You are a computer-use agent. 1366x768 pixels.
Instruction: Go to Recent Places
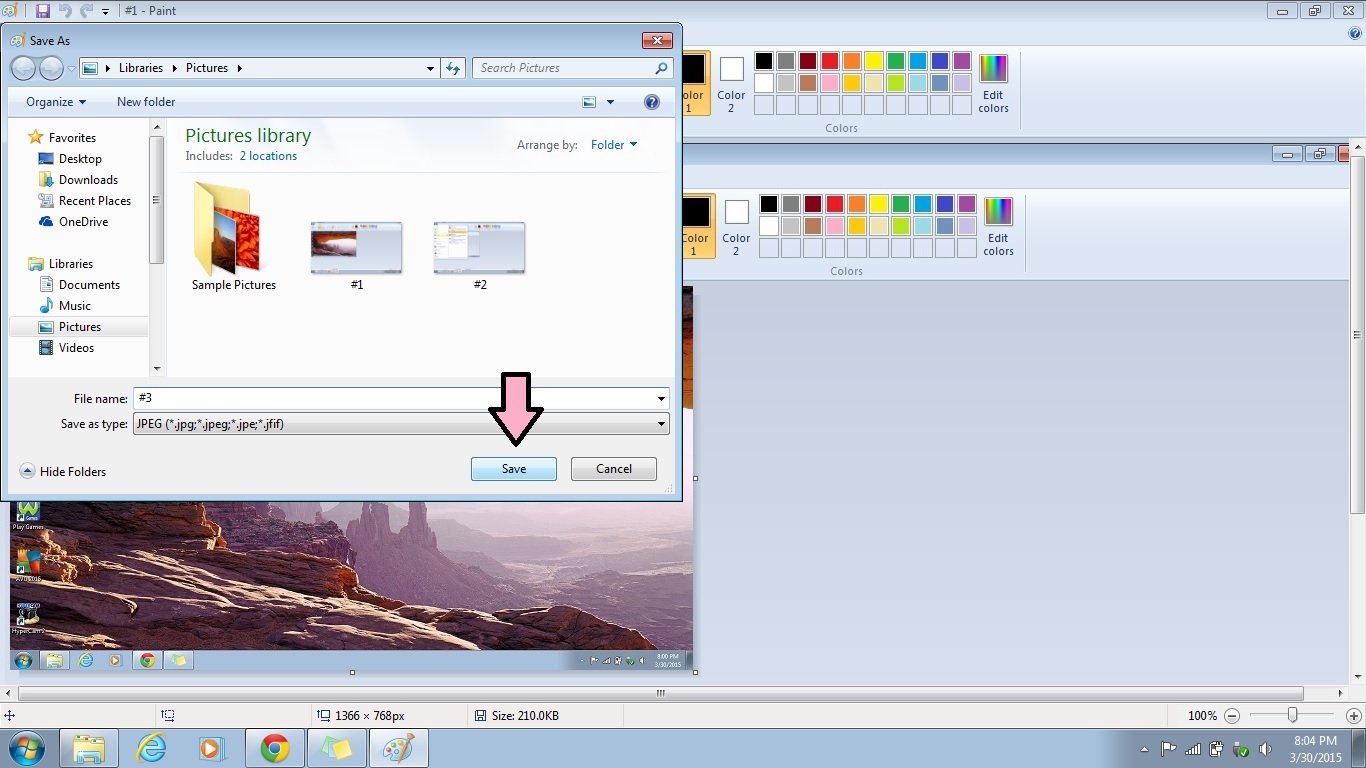tap(95, 201)
